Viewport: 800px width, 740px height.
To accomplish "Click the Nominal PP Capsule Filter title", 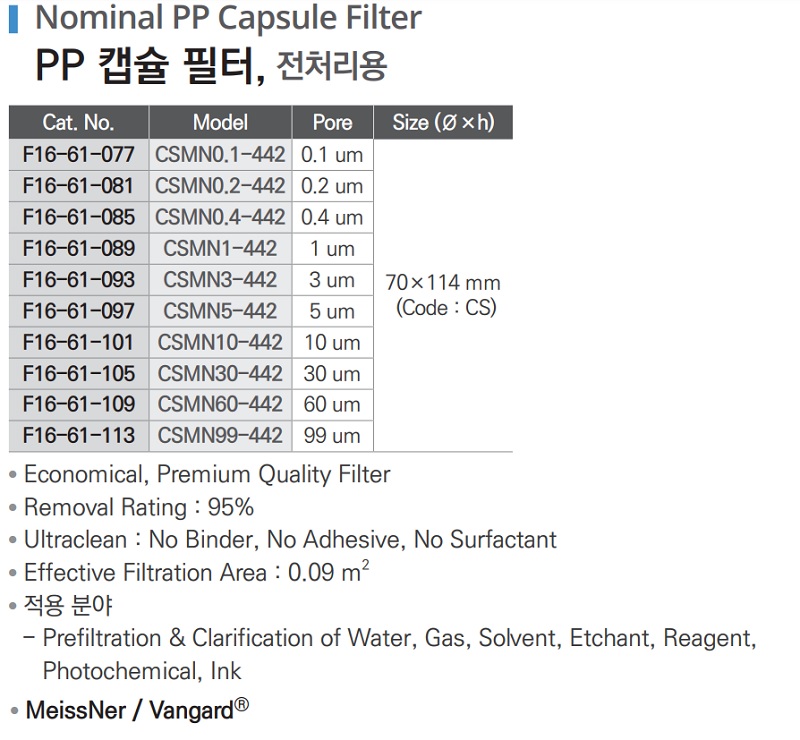I will [x=228, y=18].
